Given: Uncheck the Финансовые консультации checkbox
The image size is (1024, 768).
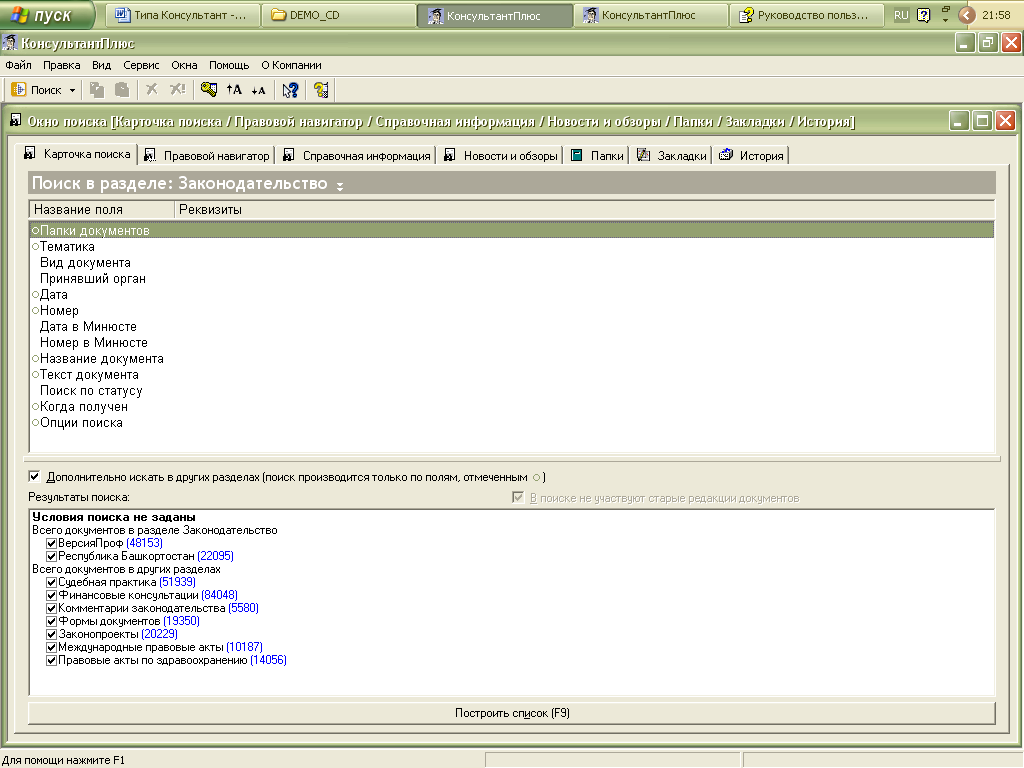Looking at the screenshot, I should [x=52, y=596].
